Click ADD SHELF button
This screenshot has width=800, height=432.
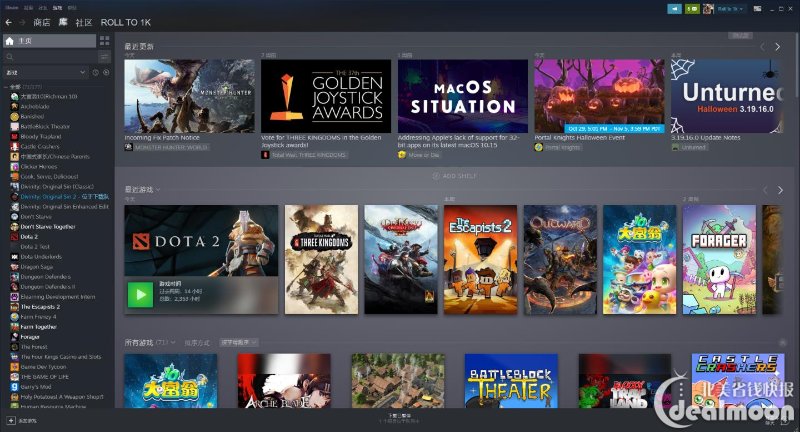(455, 176)
